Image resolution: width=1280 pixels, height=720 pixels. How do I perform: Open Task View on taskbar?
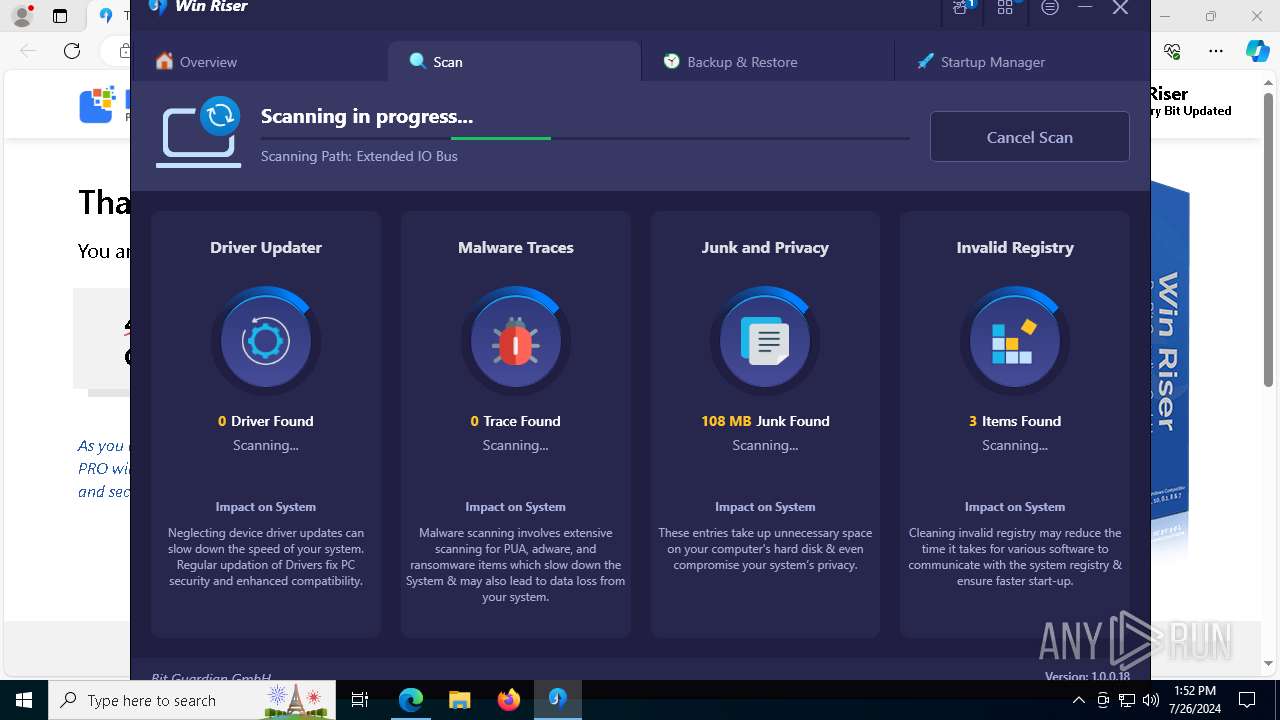click(x=360, y=700)
